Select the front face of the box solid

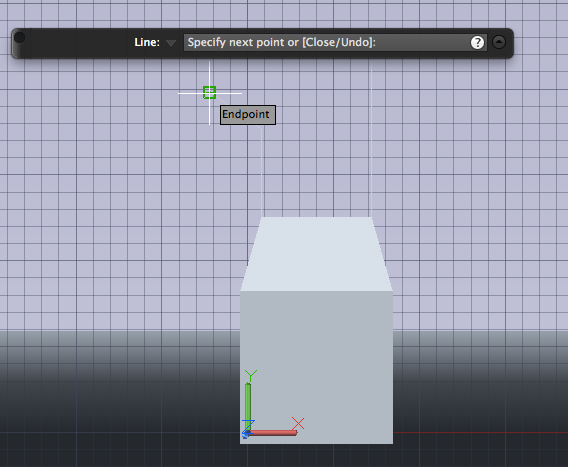pos(316,367)
